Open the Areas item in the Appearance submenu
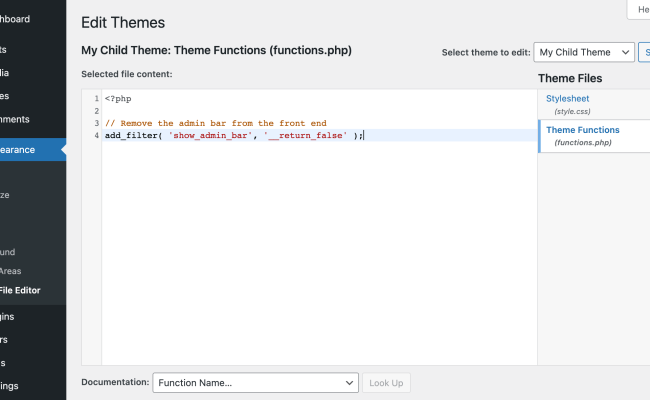The height and width of the screenshot is (400, 650). 11,271
